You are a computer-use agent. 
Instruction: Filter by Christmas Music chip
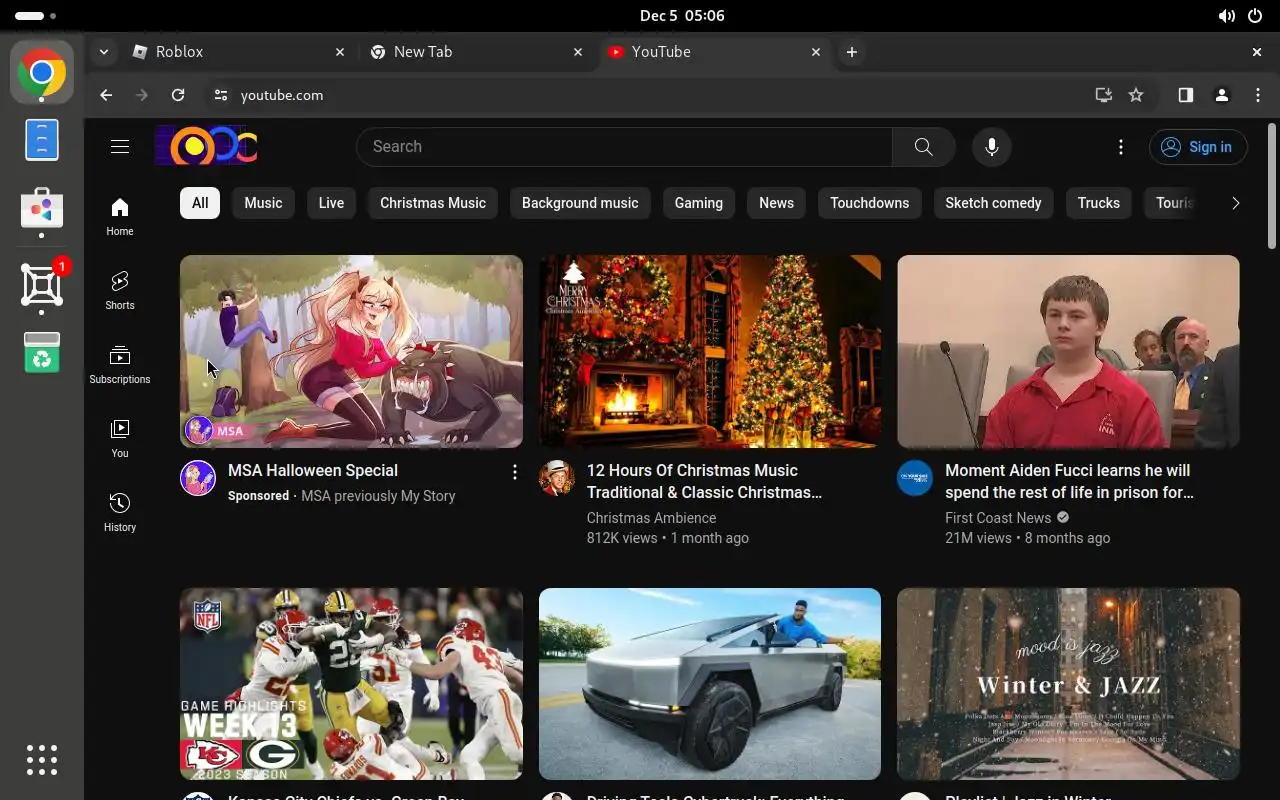pyautogui.click(x=433, y=203)
